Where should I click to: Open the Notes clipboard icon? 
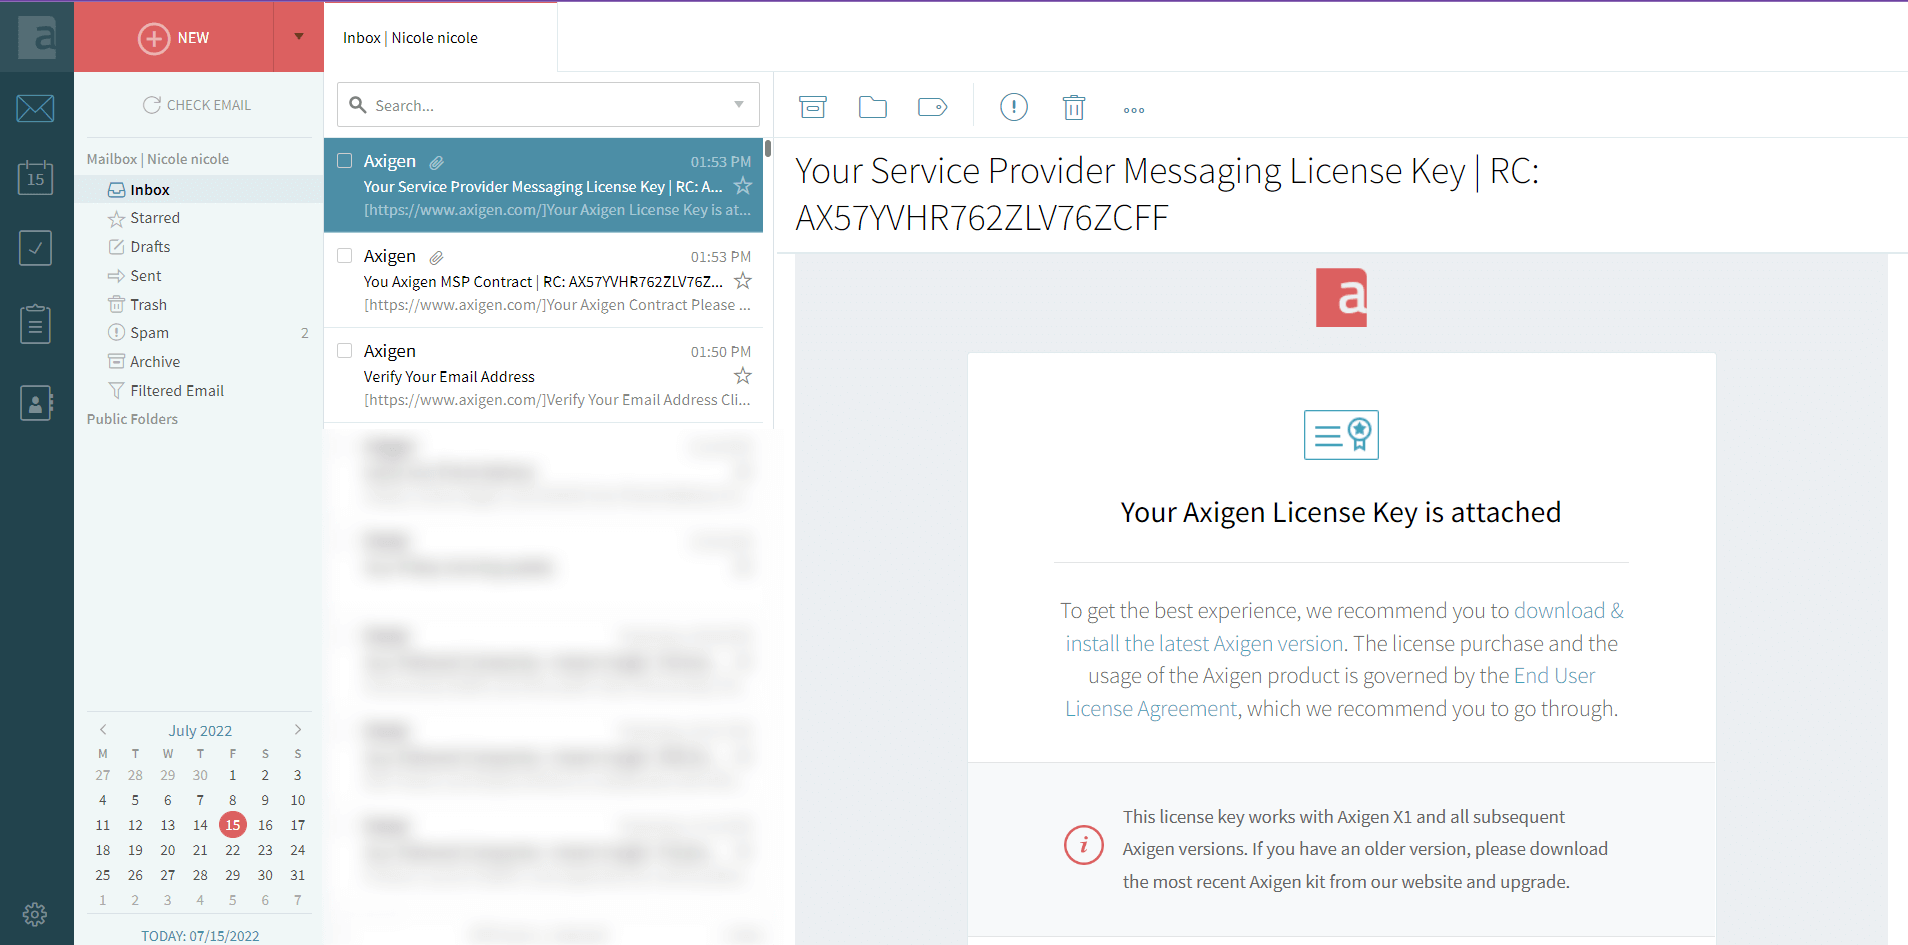click(x=35, y=324)
